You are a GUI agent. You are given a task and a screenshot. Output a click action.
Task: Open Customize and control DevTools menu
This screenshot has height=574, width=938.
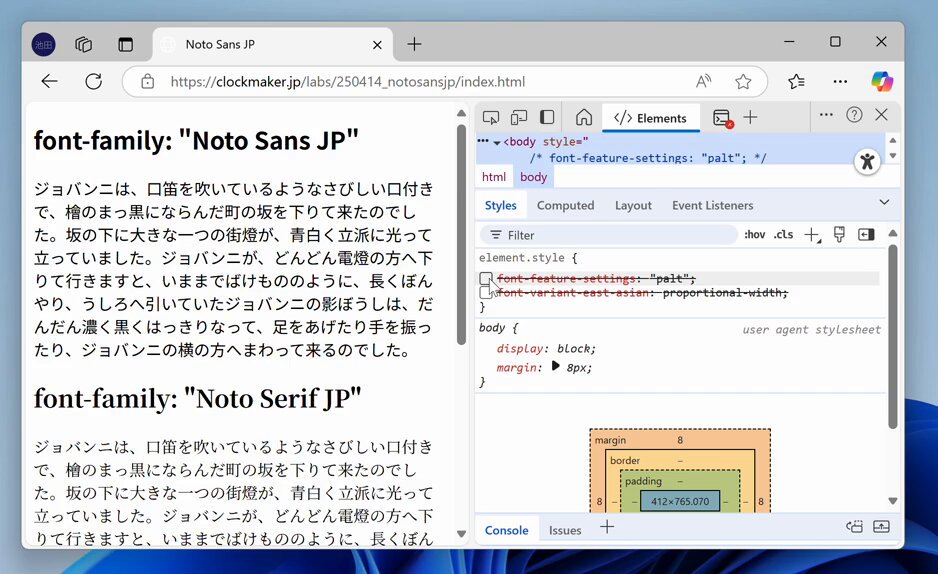pos(826,114)
